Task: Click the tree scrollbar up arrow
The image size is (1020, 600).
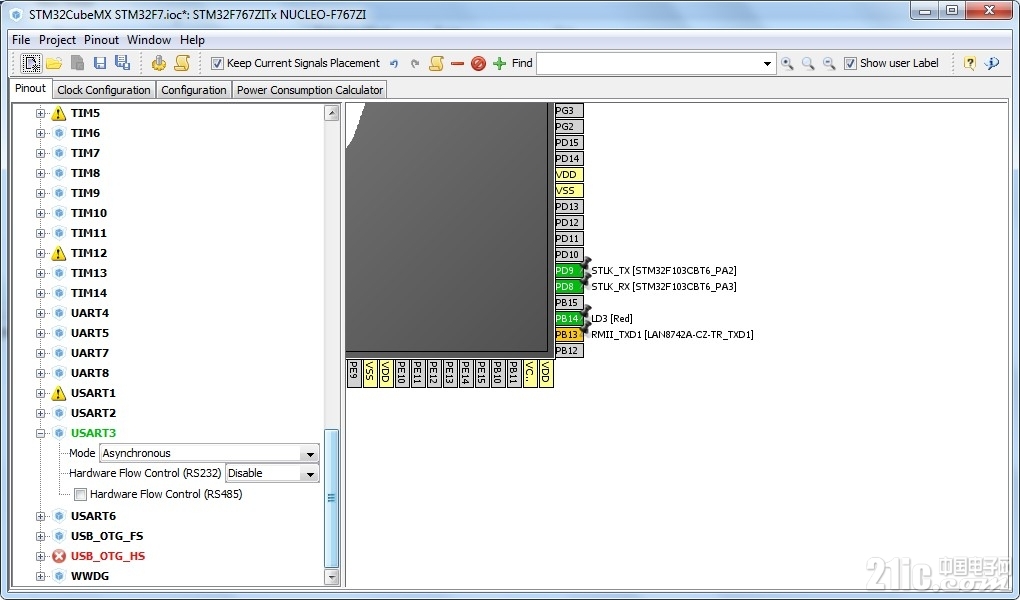Action: click(x=331, y=113)
